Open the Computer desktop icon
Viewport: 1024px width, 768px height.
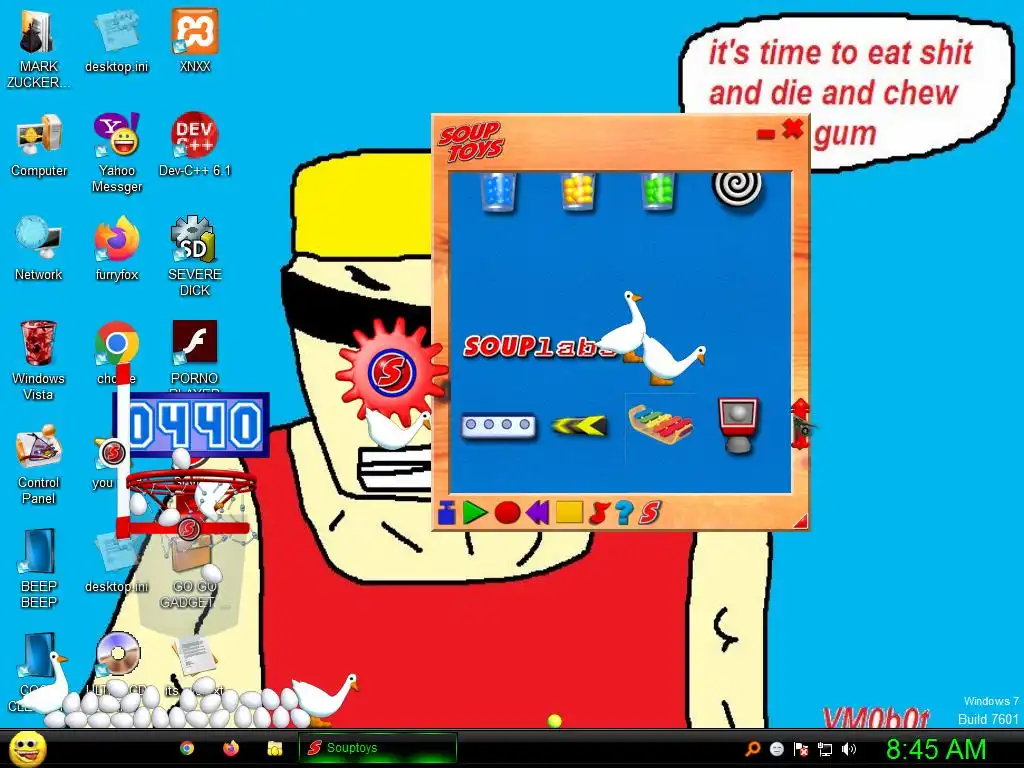click(39, 145)
